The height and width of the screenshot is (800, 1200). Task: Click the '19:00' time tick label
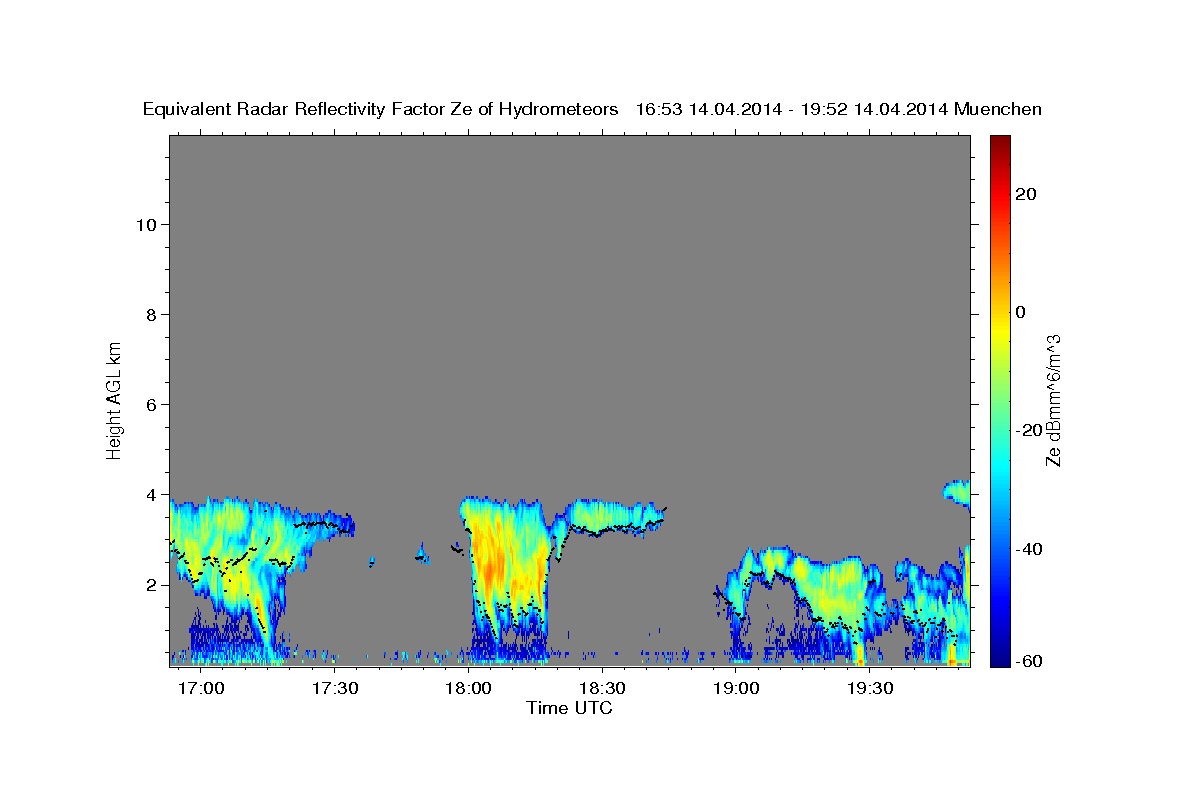point(736,689)
